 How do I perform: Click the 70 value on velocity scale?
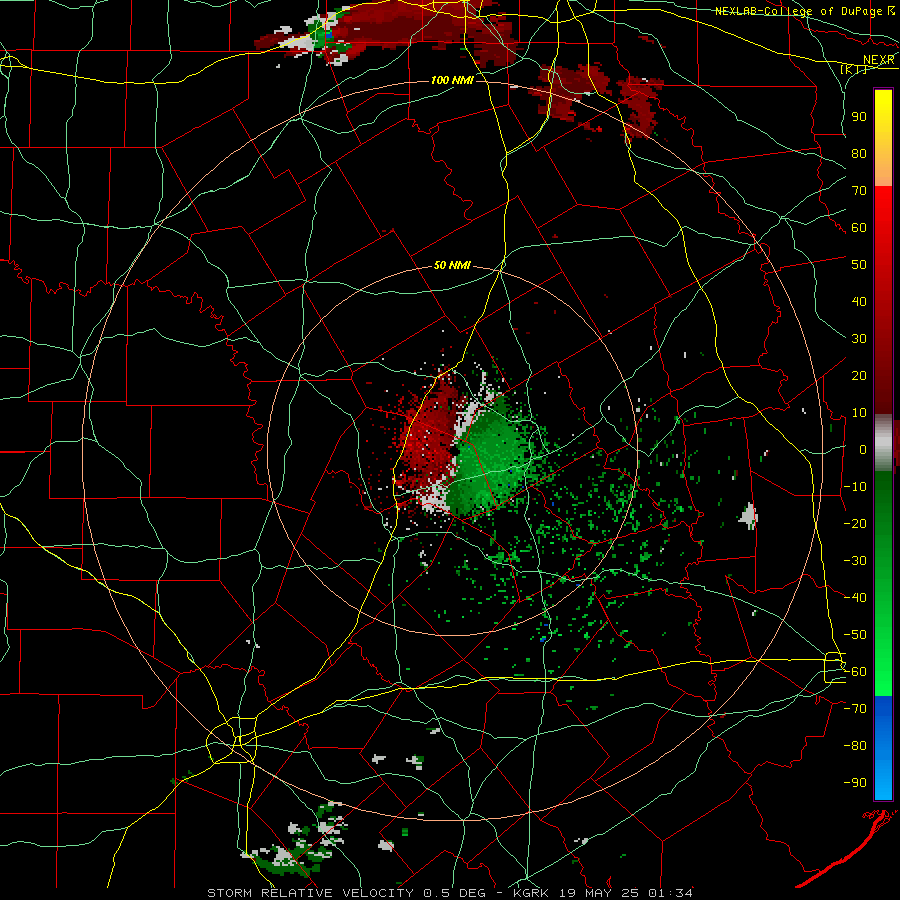(x=859, y=191)
